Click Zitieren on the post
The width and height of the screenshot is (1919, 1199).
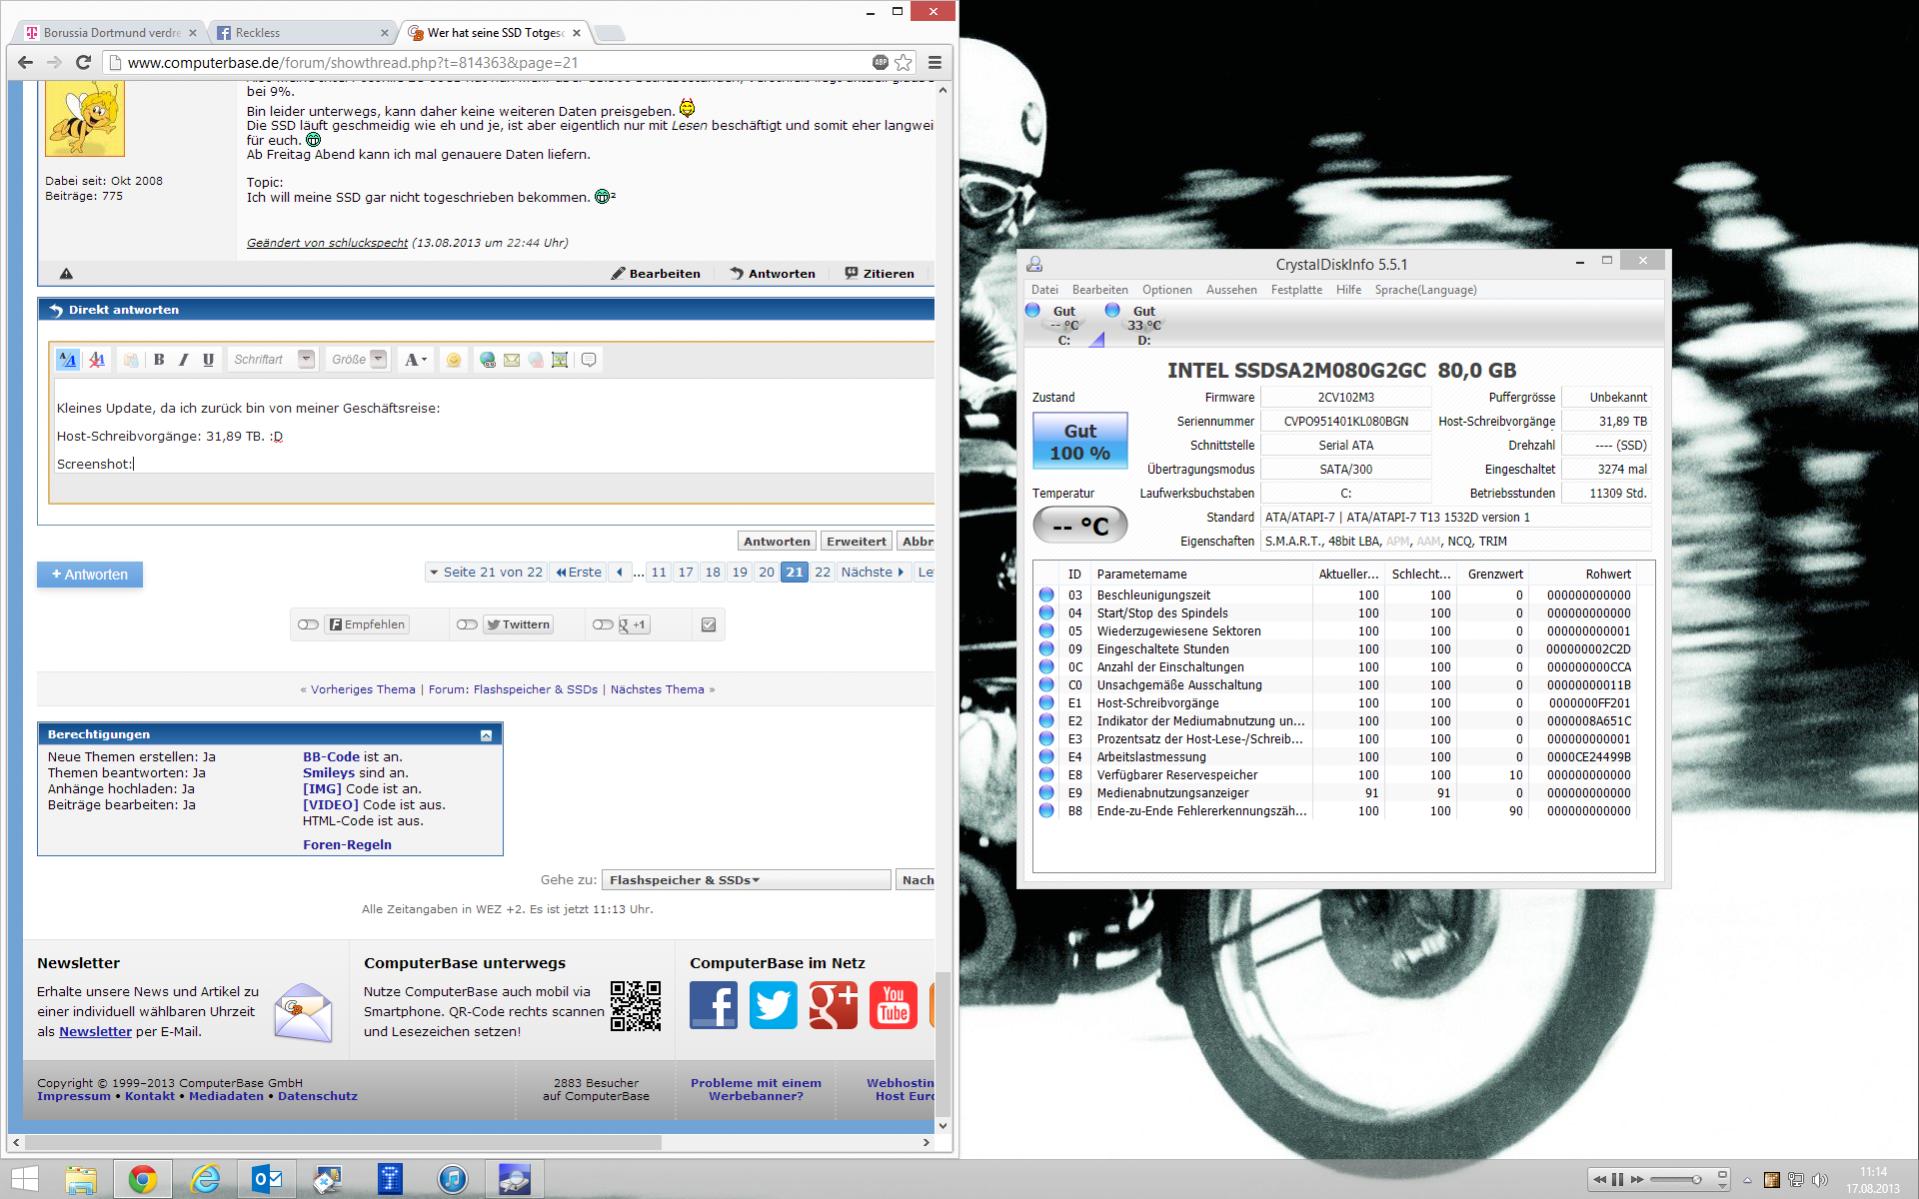click(x=879, y=273)
